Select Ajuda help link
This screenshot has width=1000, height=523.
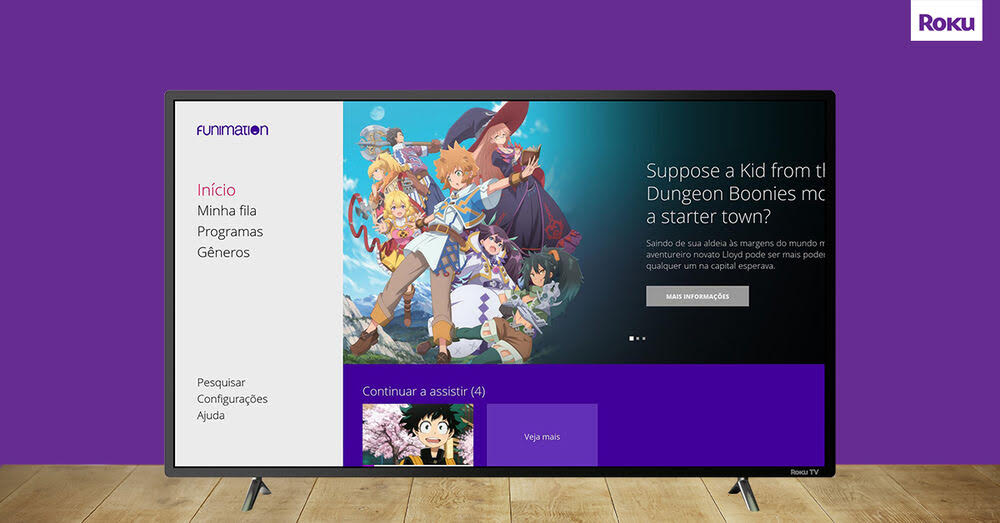click(x=210, y=415)
